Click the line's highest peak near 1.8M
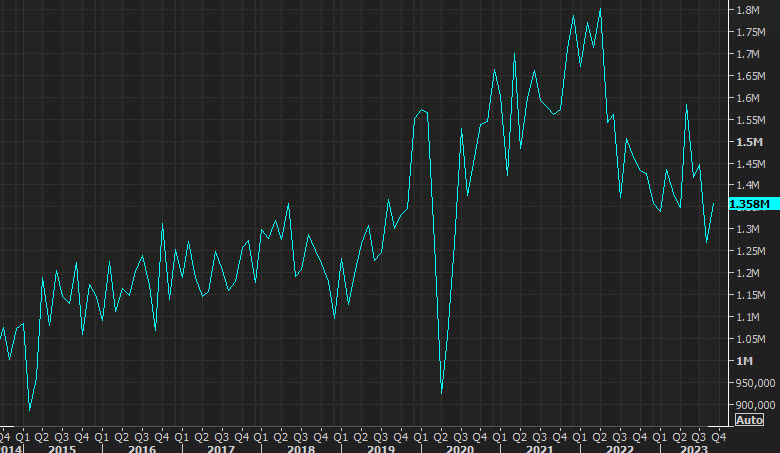Viewport: 780px width, 453px height. [600, 9]
